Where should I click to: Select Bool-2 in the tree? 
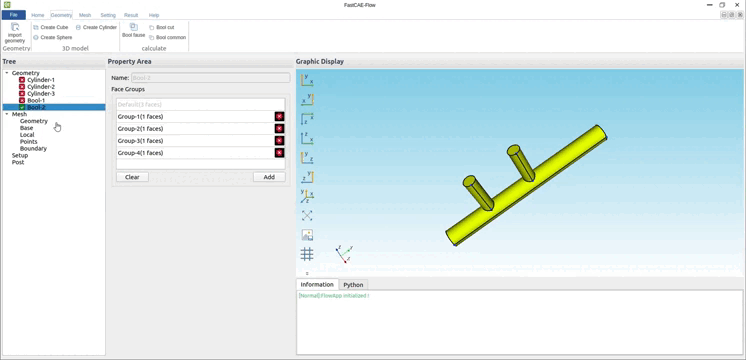[36, 107]
